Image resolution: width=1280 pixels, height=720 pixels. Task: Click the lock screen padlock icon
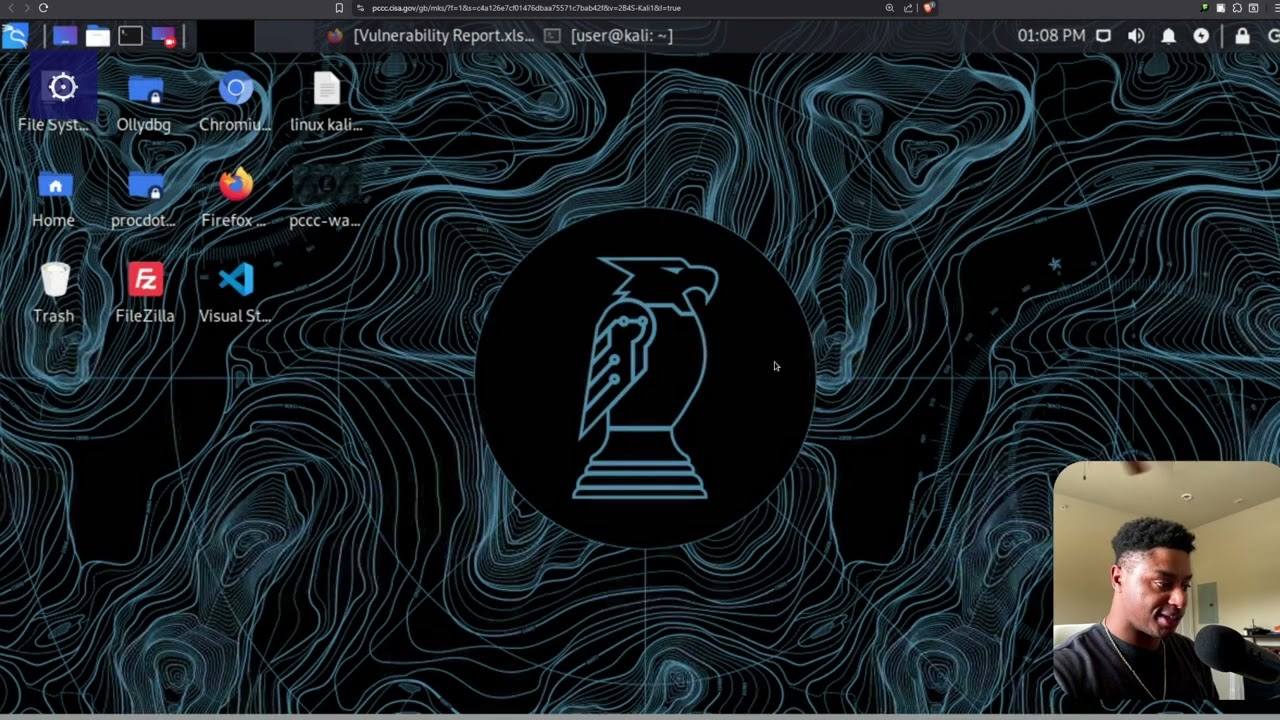point(1242,36)
